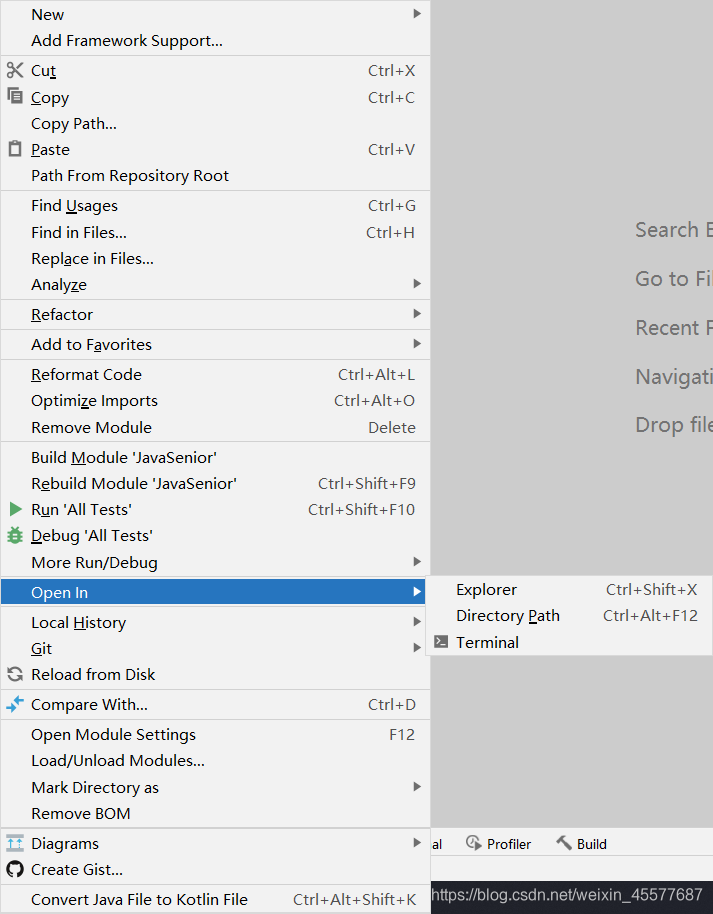Select Explorer in the Open In submenu

[486, 589]
